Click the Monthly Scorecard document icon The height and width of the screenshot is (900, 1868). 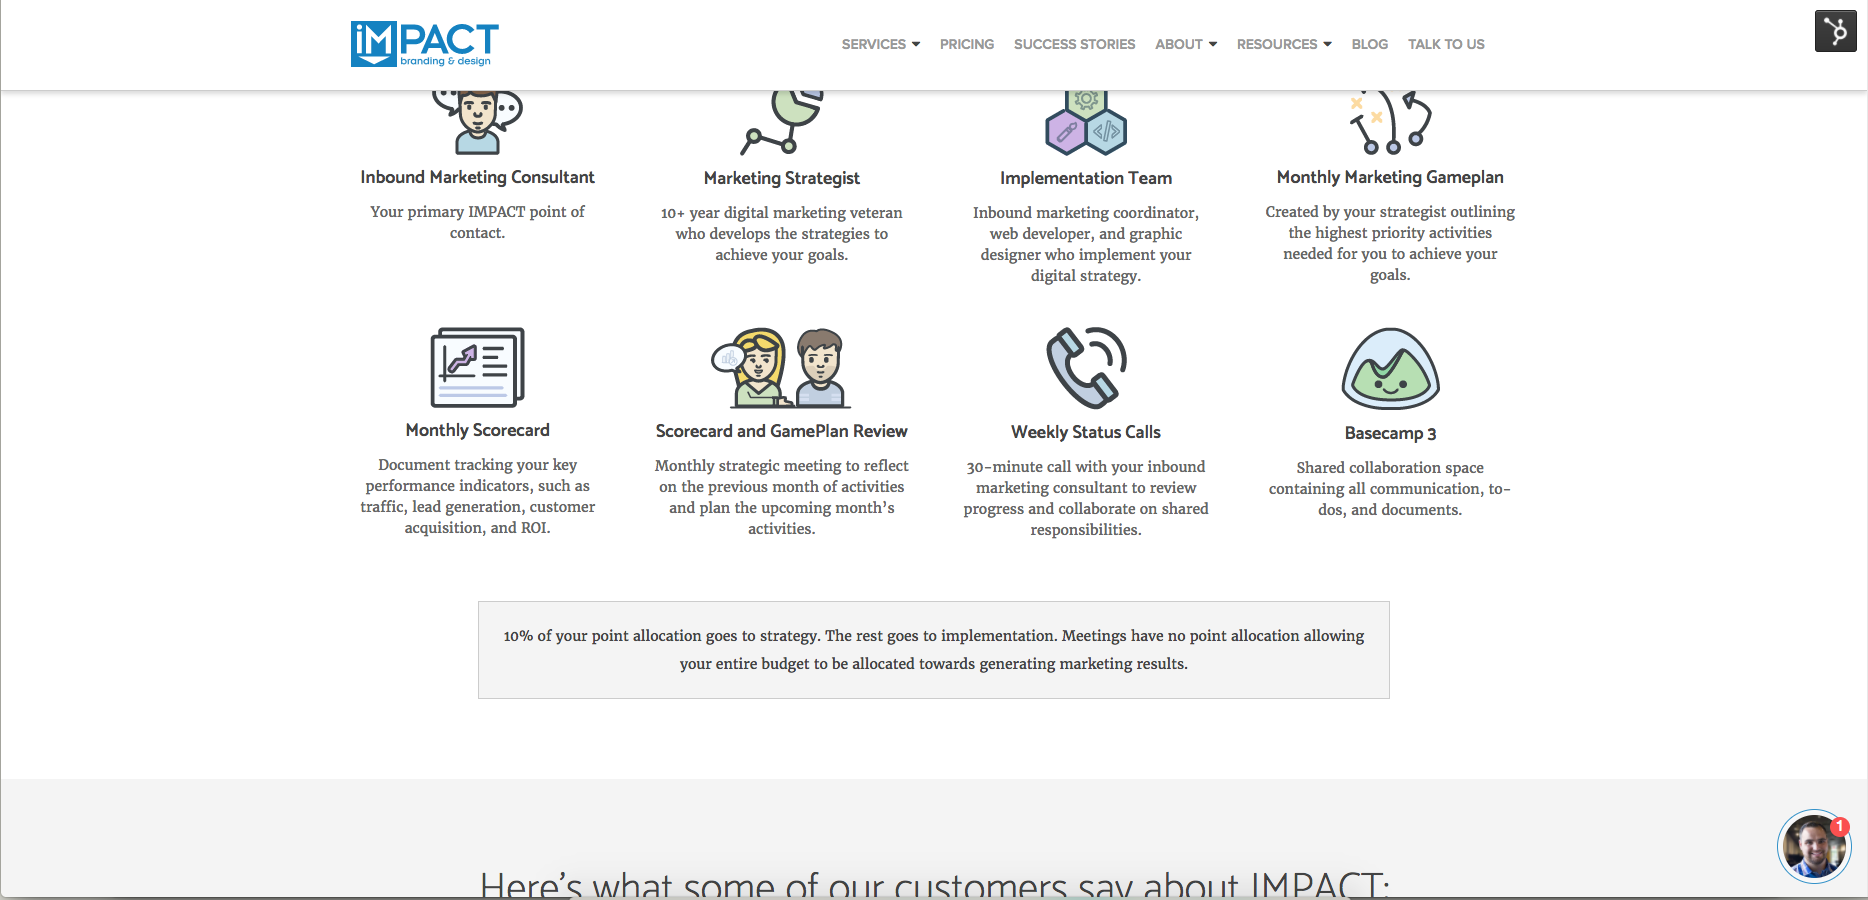click(478, 367)
